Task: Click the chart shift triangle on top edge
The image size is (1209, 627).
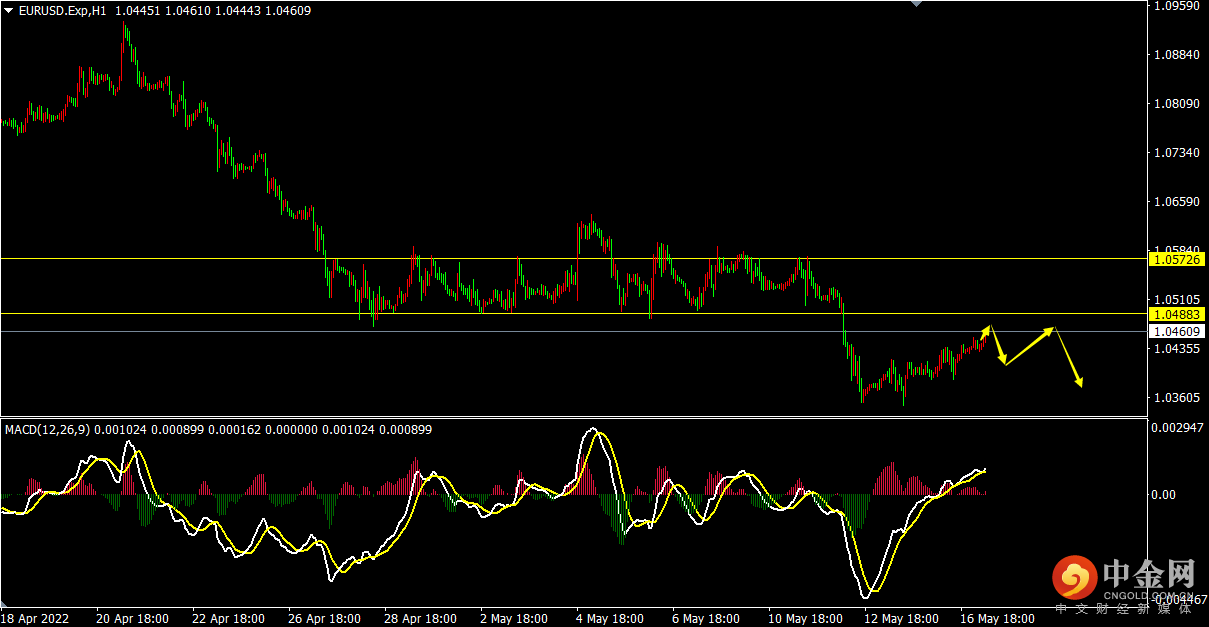Action: click(x=916, y=4)
